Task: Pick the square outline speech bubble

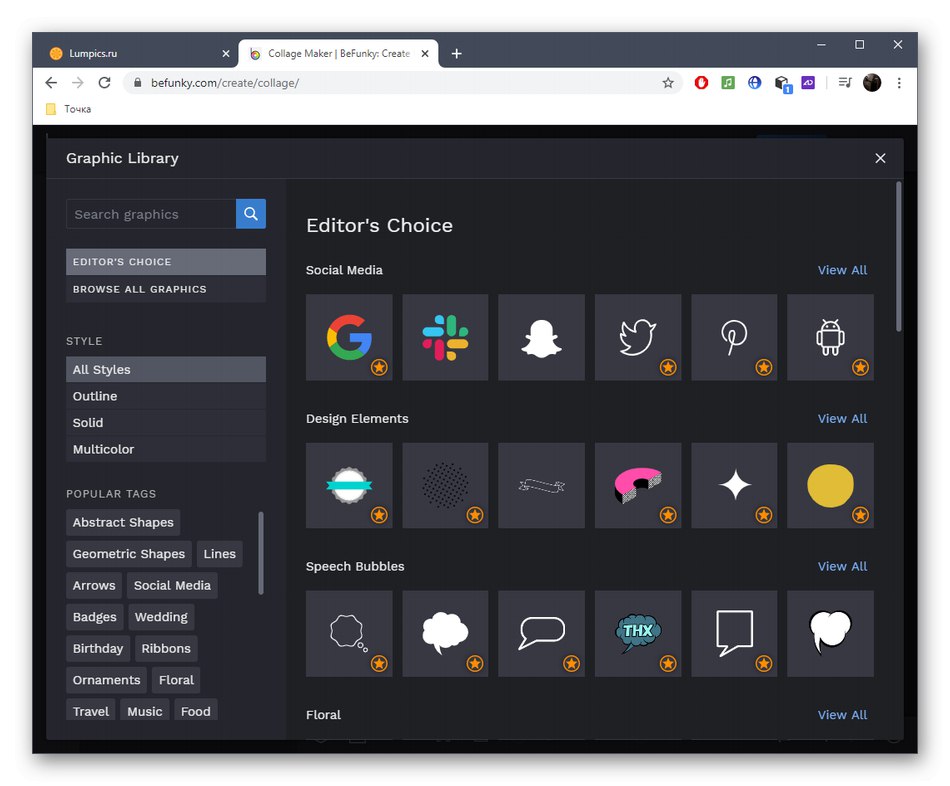Action: [734, 633]
